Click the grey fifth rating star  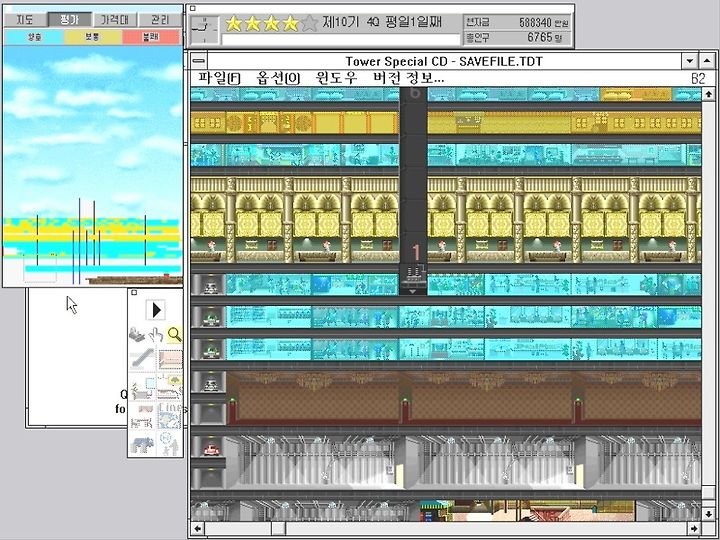(x=309, y=23)
